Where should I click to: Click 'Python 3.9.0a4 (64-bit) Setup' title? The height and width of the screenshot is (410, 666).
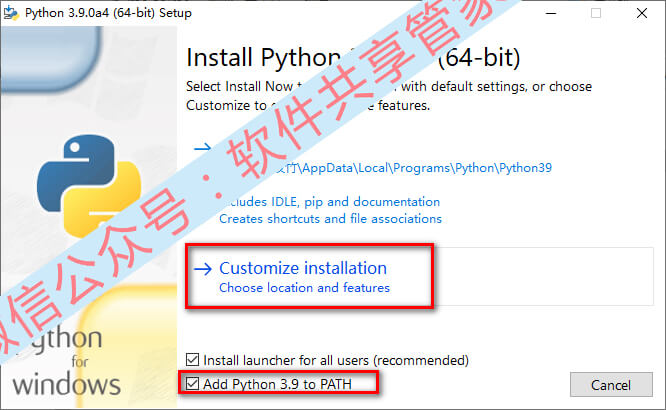pyautogui.click(x=108, y=13)
